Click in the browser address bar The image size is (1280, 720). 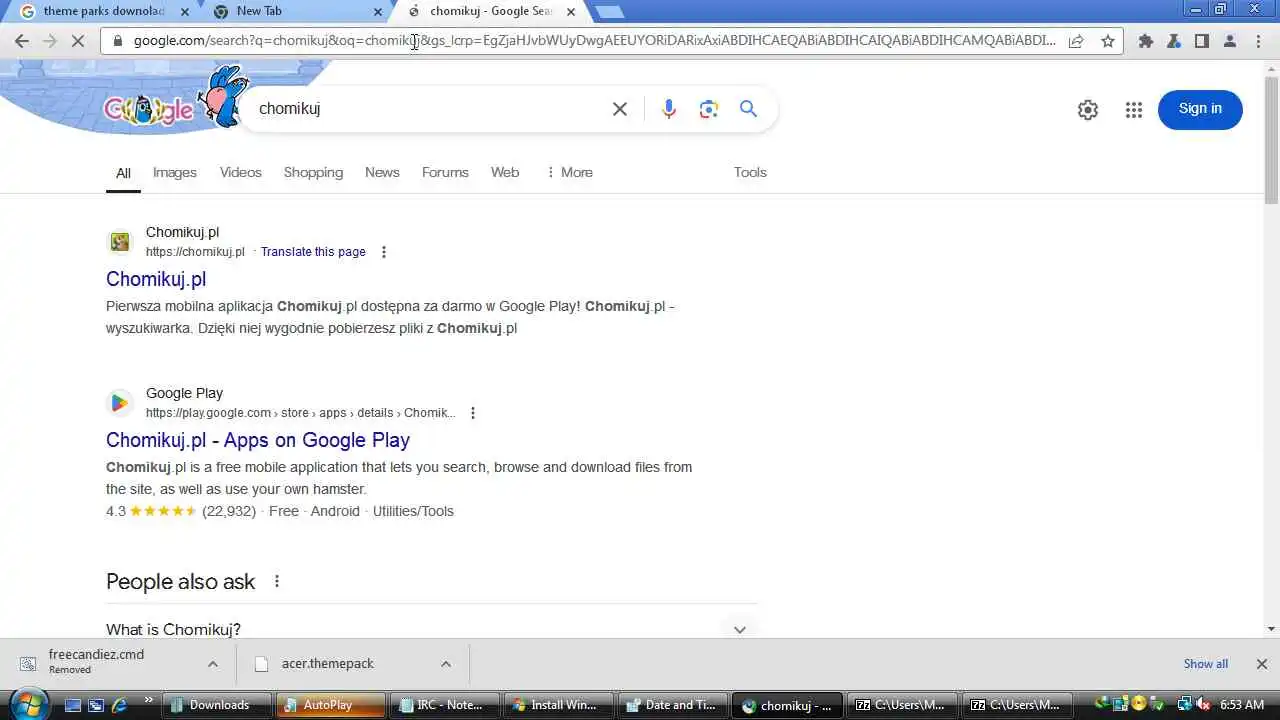pos(594,41)
